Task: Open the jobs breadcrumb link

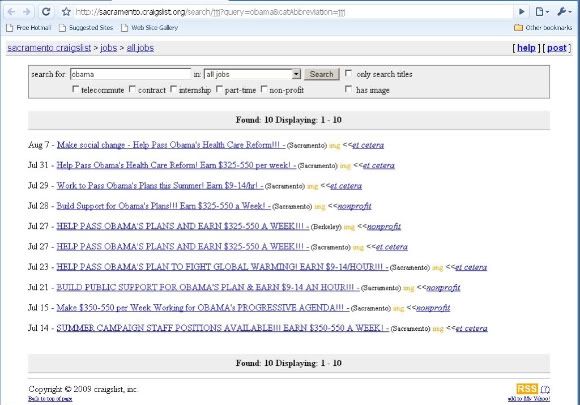Action: [x=108, y=48]
